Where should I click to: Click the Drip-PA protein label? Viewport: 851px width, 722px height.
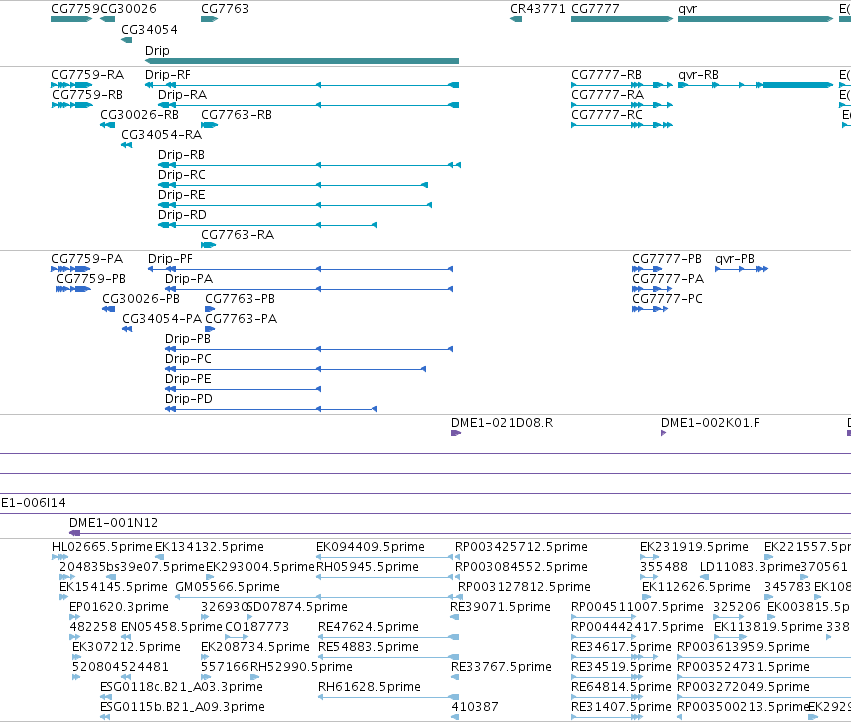pyautogui.click(x=189, y=278)
